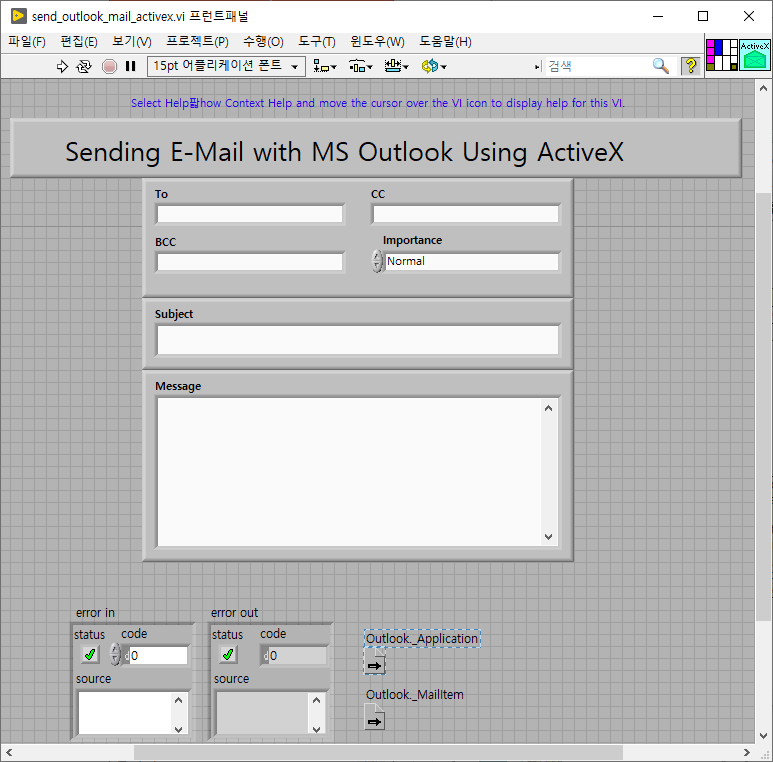Click the Run arrow button
This screenshot has width=773, height=762.
coord(62,66)
